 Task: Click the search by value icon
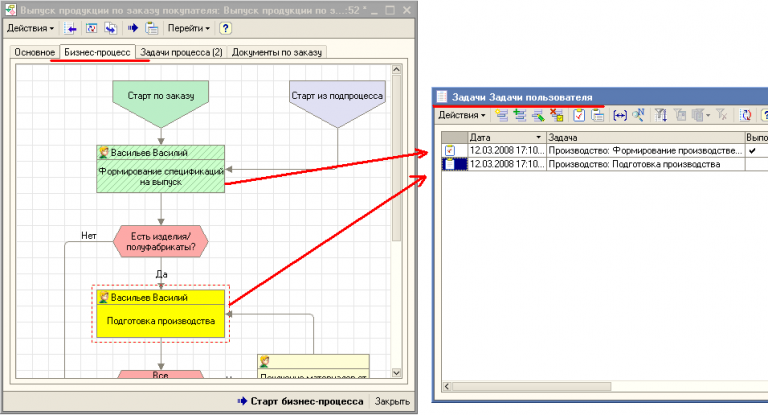point(637,116)
